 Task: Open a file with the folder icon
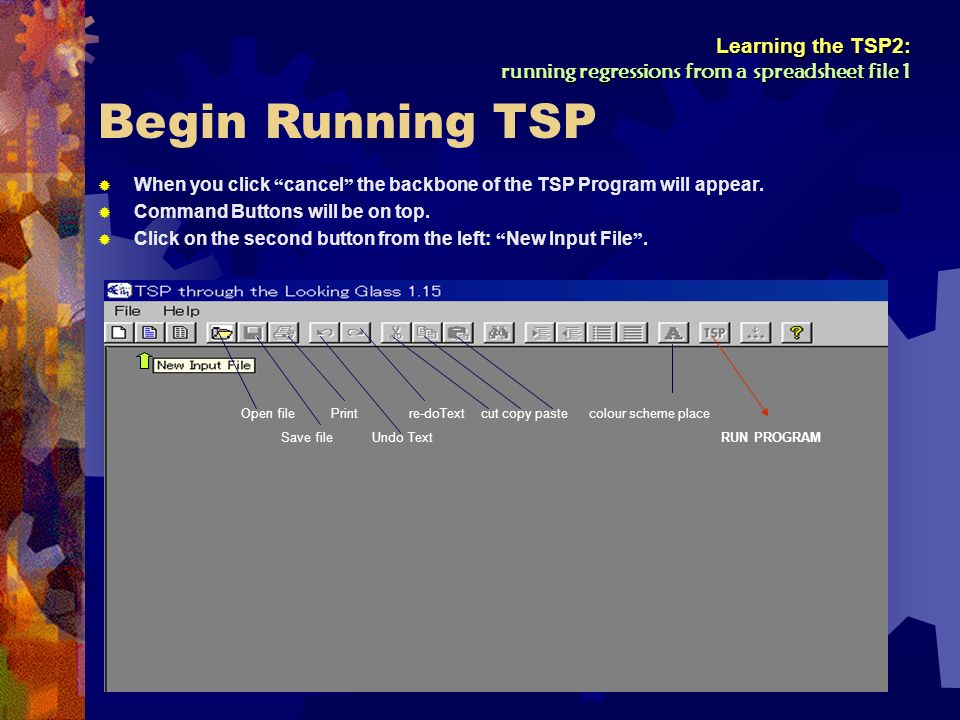click(222, 332)
